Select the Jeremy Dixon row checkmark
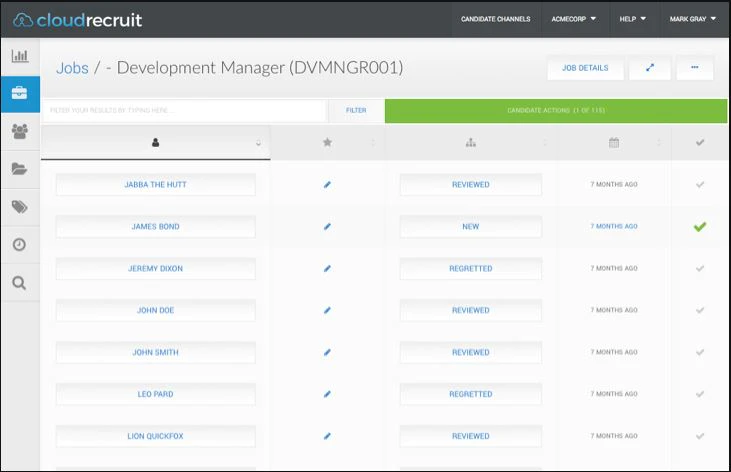The width and height of the screenshot is (731, 472). pos(700,269)
